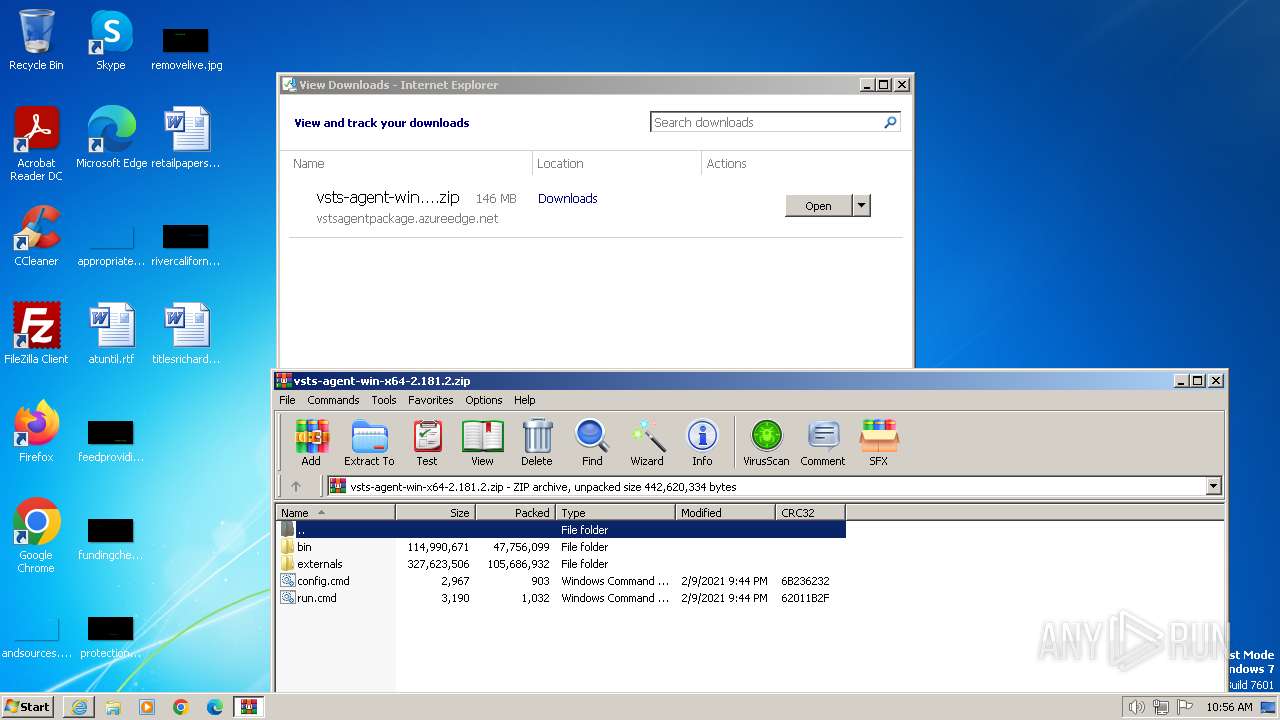Sort by the CRC32 column header

[811, 512]
